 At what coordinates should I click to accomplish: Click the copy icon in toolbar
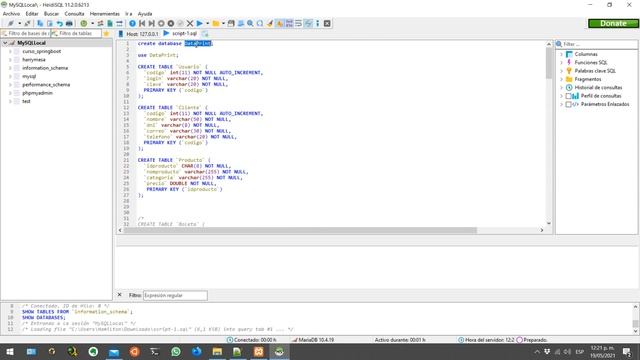click(x=40, y=24)
